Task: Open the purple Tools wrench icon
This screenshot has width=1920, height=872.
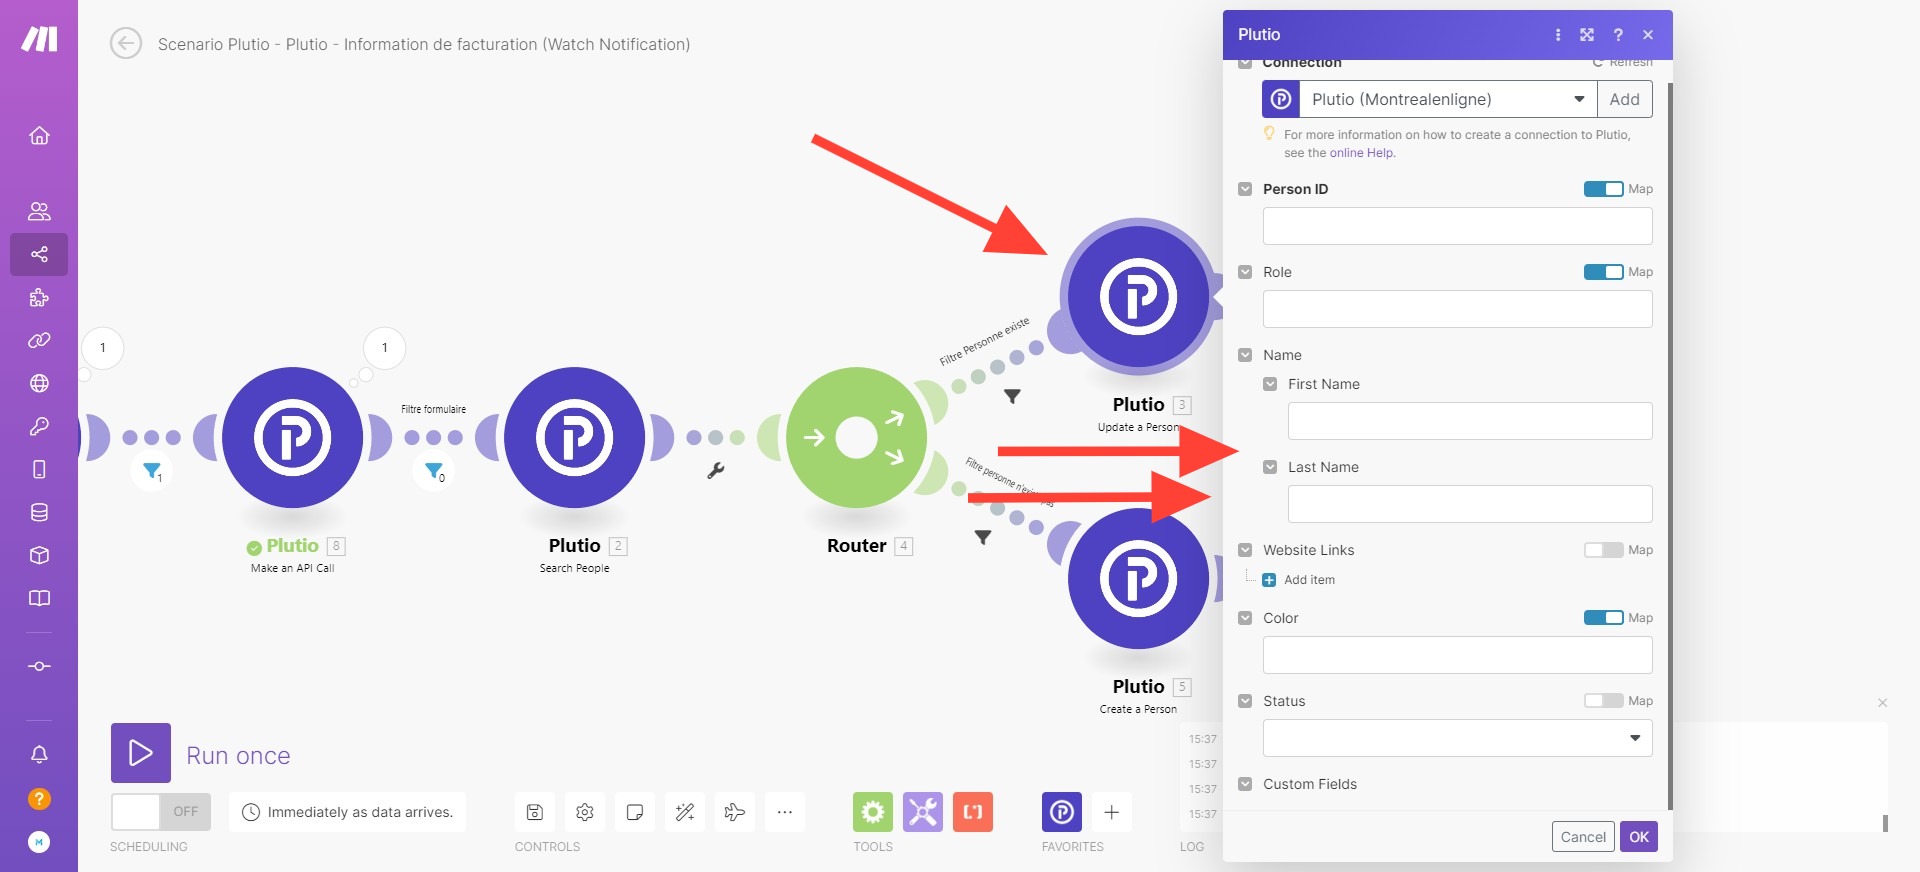Action: pyautogui.click(x=923, y=812)
